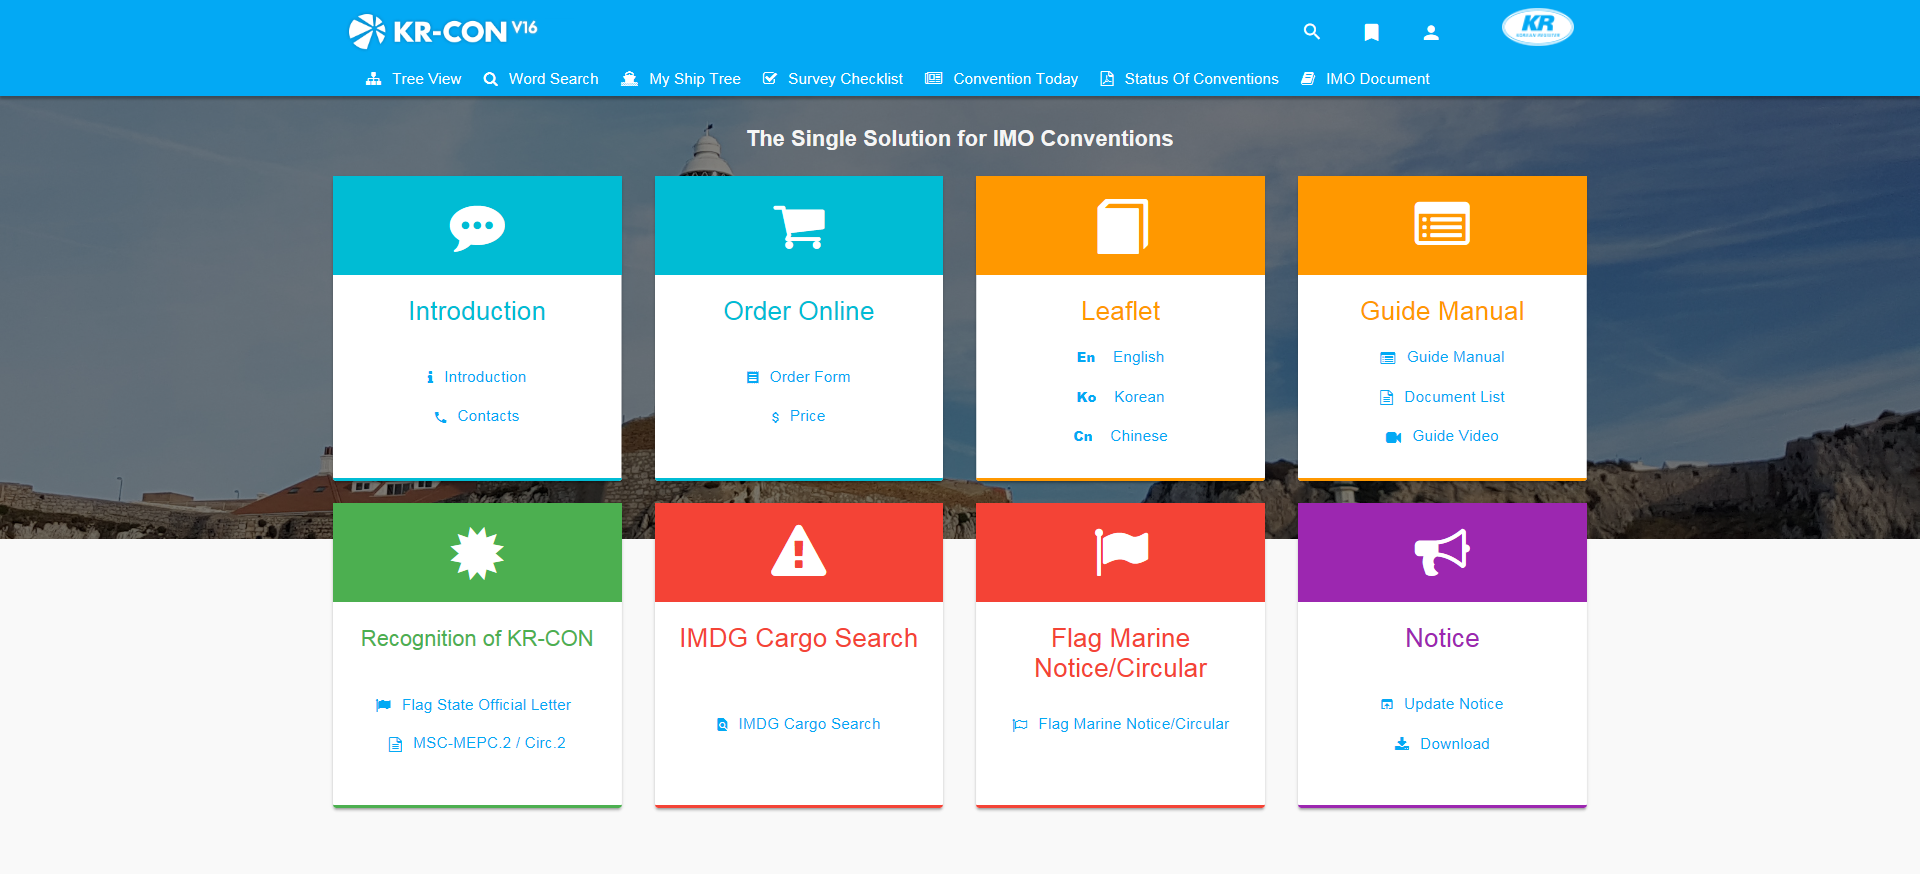Open Word Search menu item
This screenshot has height=874, width=1920.
[541, 79]
